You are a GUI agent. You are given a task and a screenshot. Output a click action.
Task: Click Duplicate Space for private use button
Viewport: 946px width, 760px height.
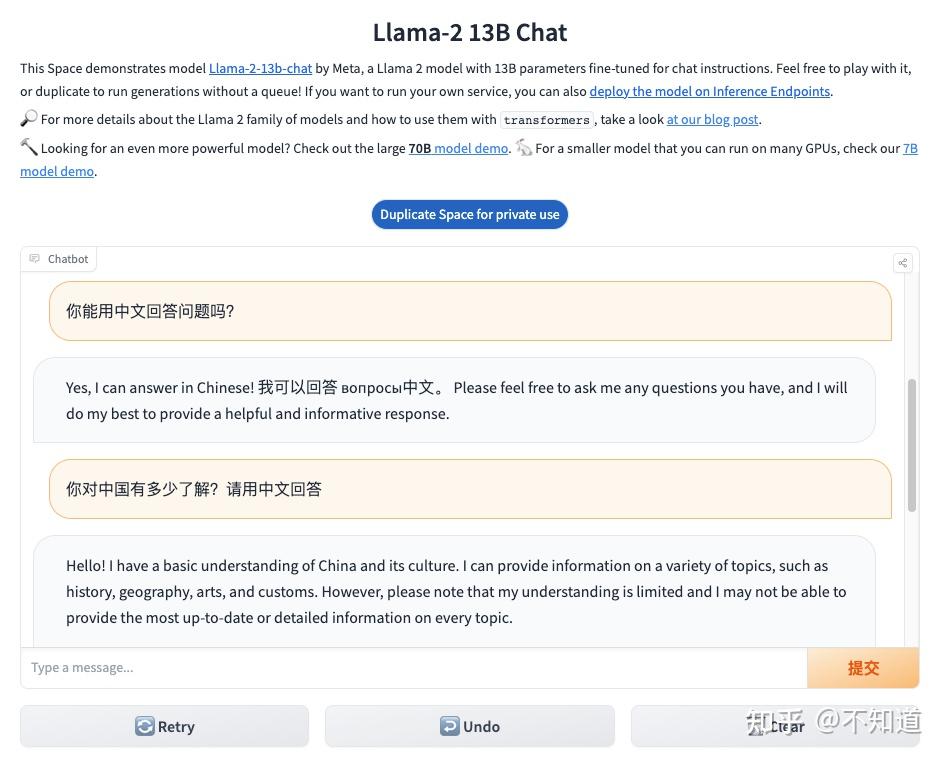click(469, 215)
